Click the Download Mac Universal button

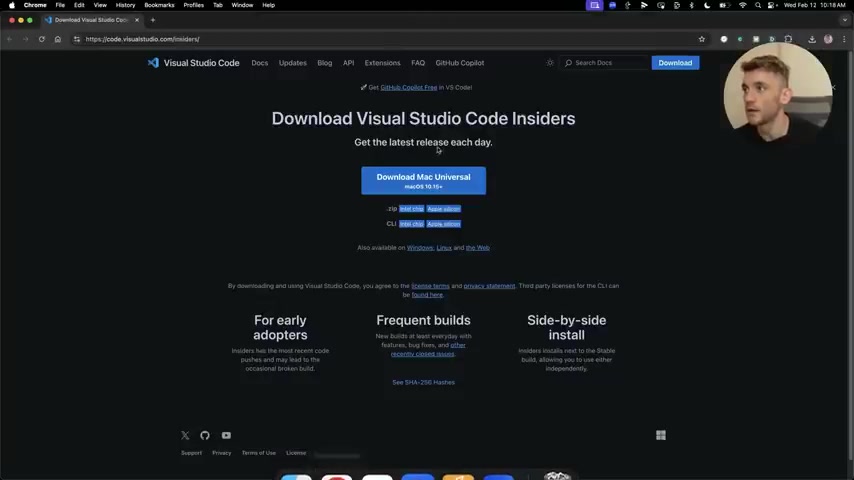pos(423,180)
